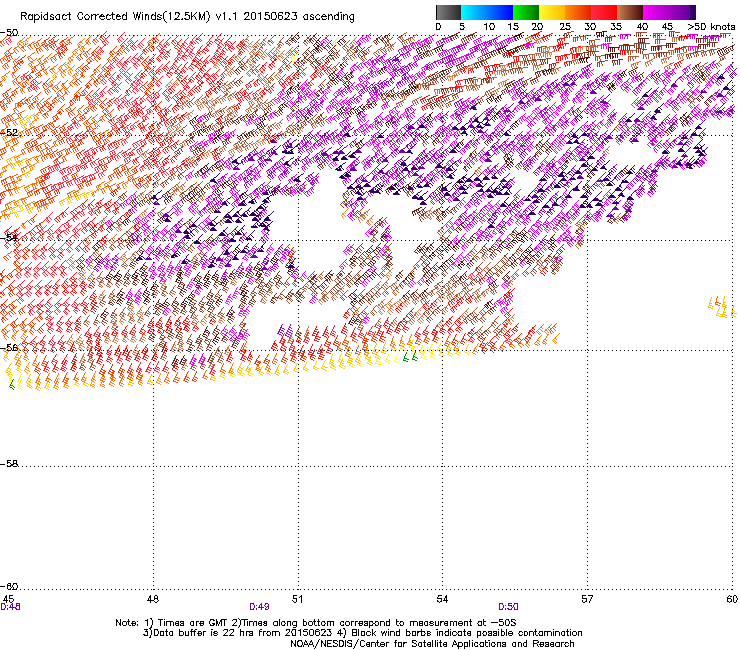This screenshot has width=740, height=650.
Task: Click the purple '0:50' time label
Action: pos(508,607)
